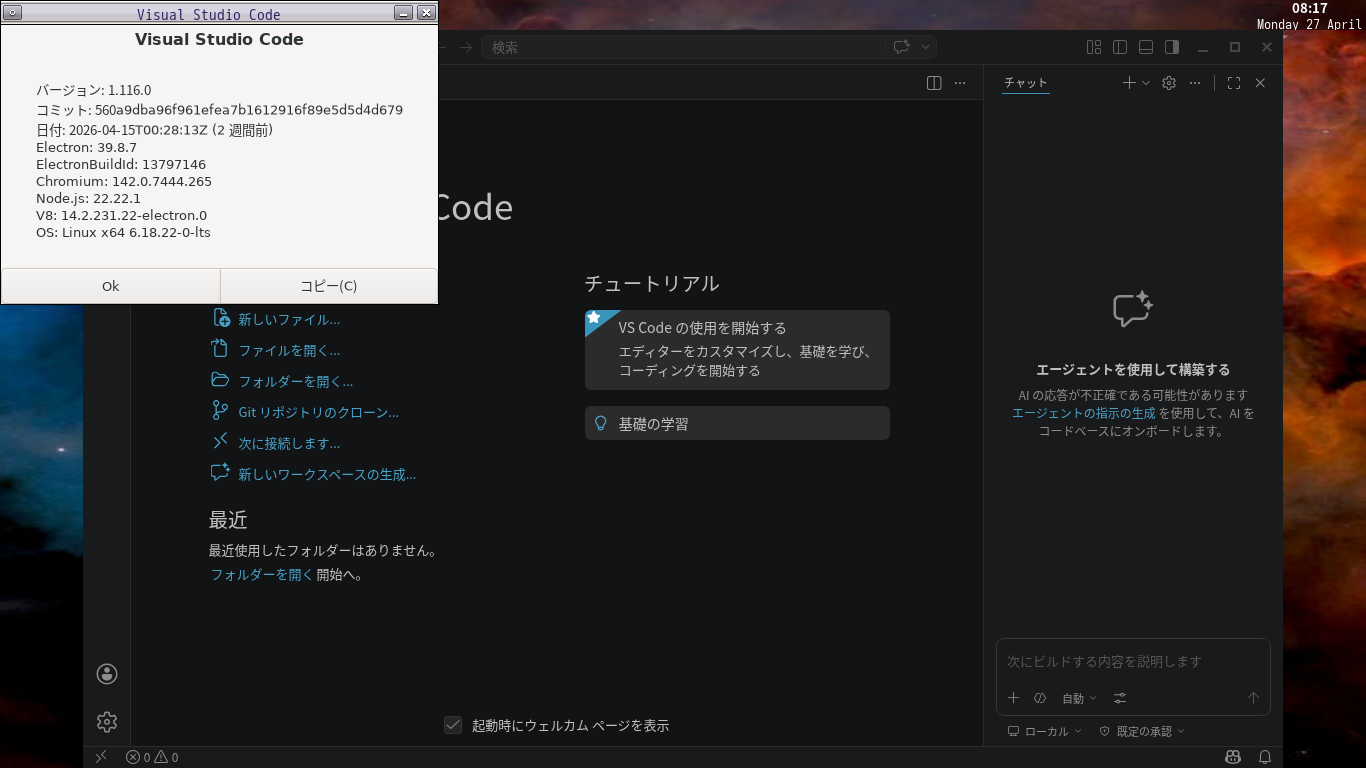
Task: Click the Git リポジトリのクローン... link
Action: tap(318, 412)
